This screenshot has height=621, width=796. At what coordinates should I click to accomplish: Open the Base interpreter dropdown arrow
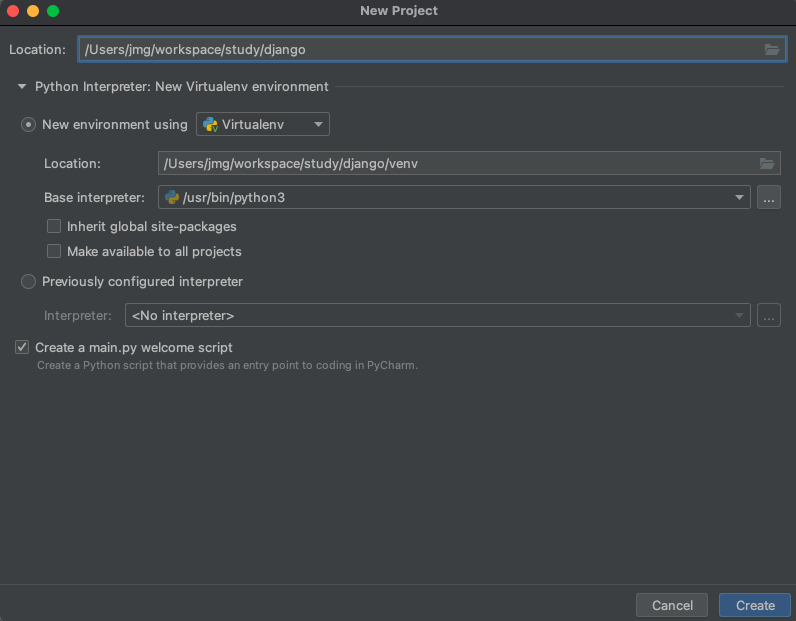[739, 197]
